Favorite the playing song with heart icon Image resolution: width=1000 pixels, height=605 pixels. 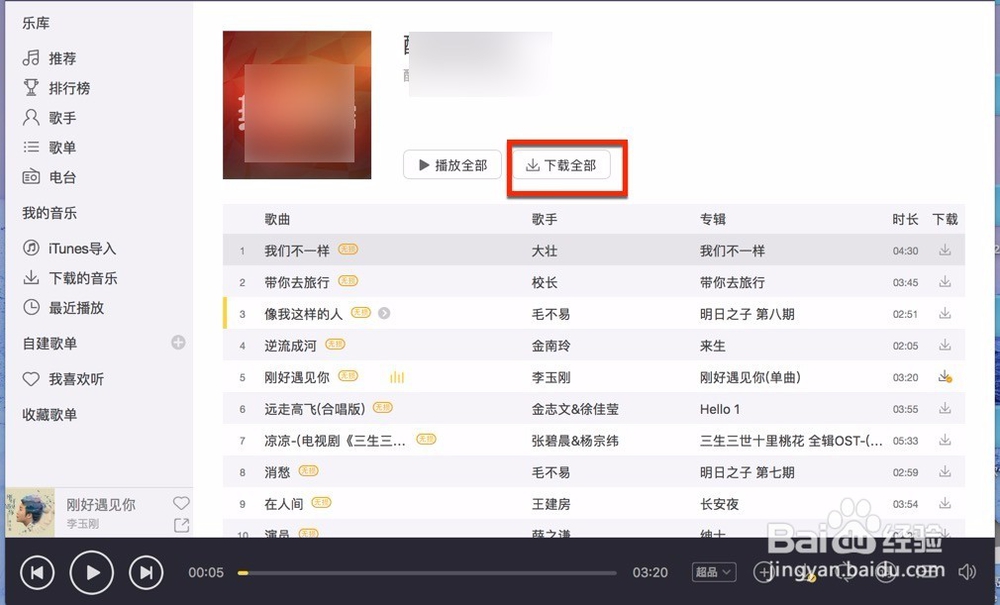click(181, 504)
